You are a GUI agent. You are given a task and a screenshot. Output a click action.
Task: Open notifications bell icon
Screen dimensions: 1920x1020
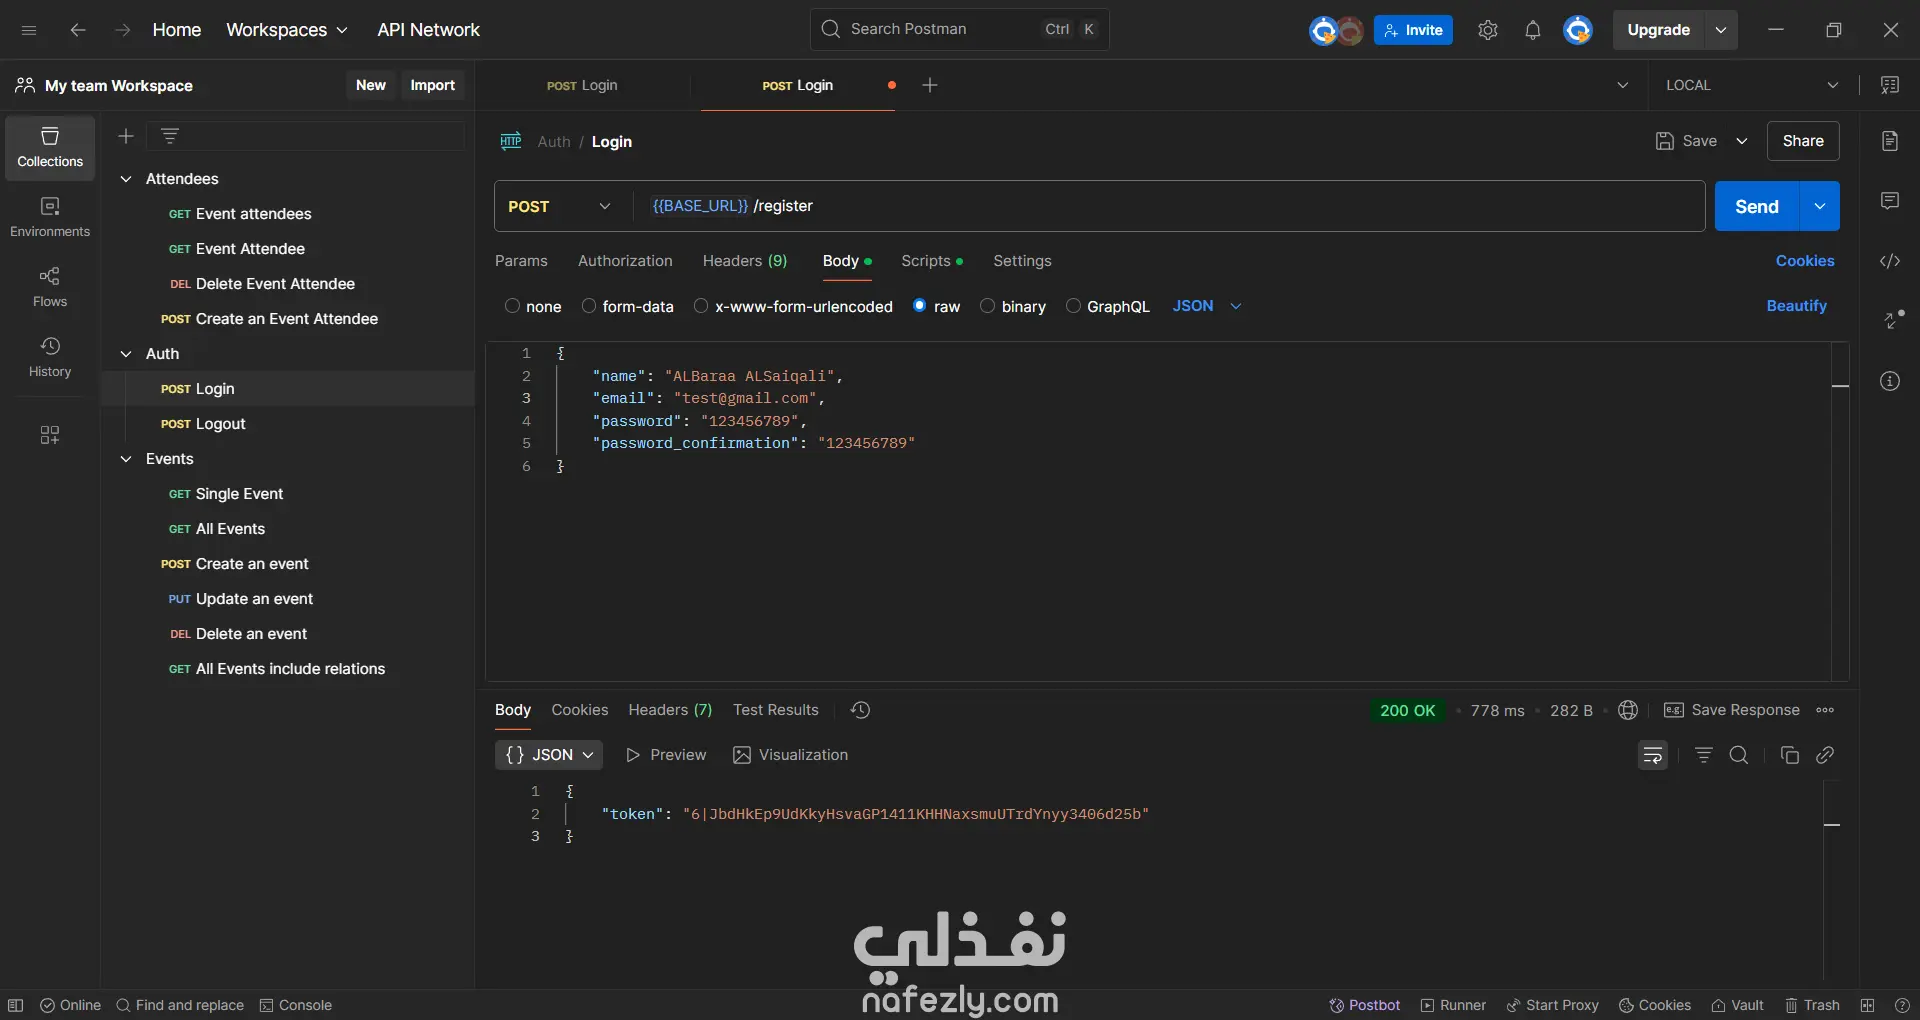click(x=1533, y=30)
